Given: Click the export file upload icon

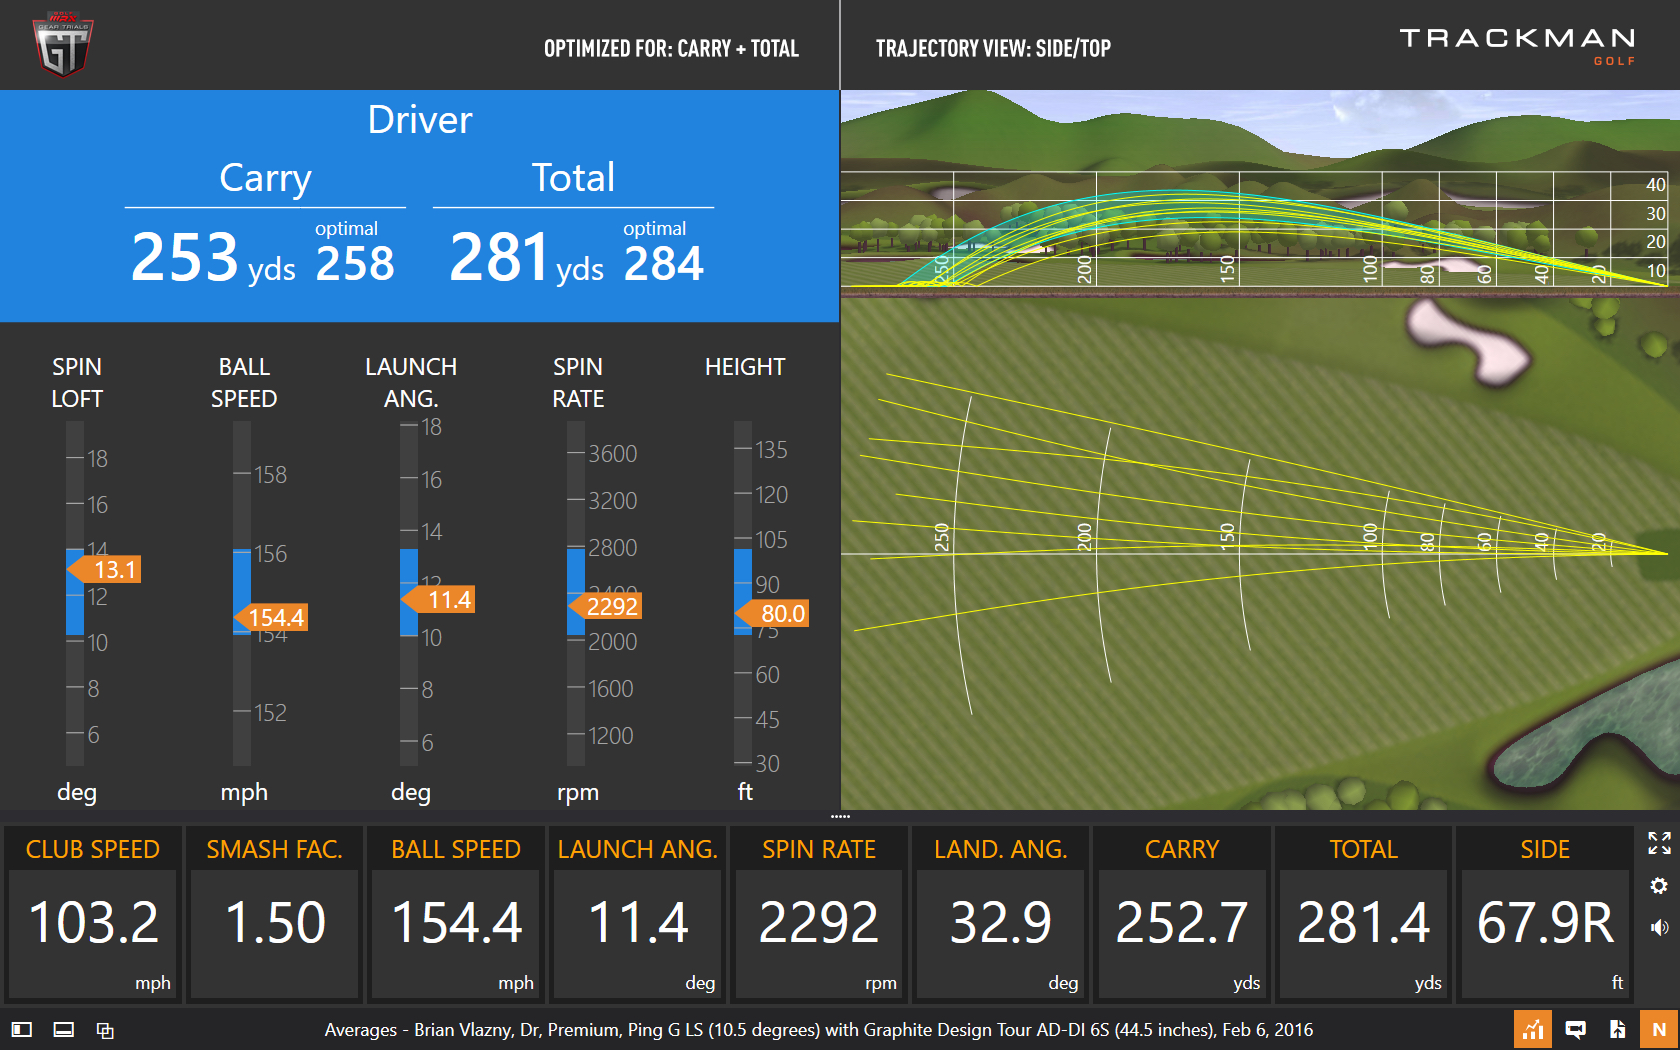Looking at the screenshot, I should pos(1617,1029).
